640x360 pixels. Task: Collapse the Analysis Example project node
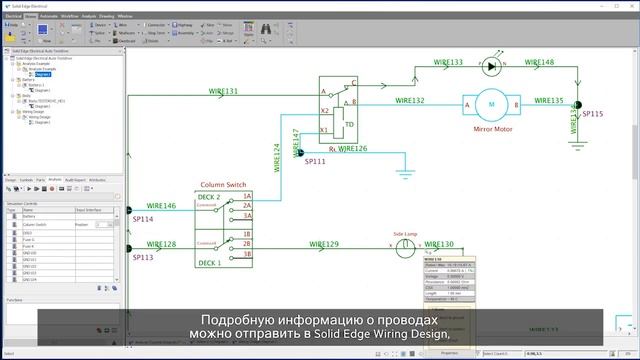[x=13, y=64]
